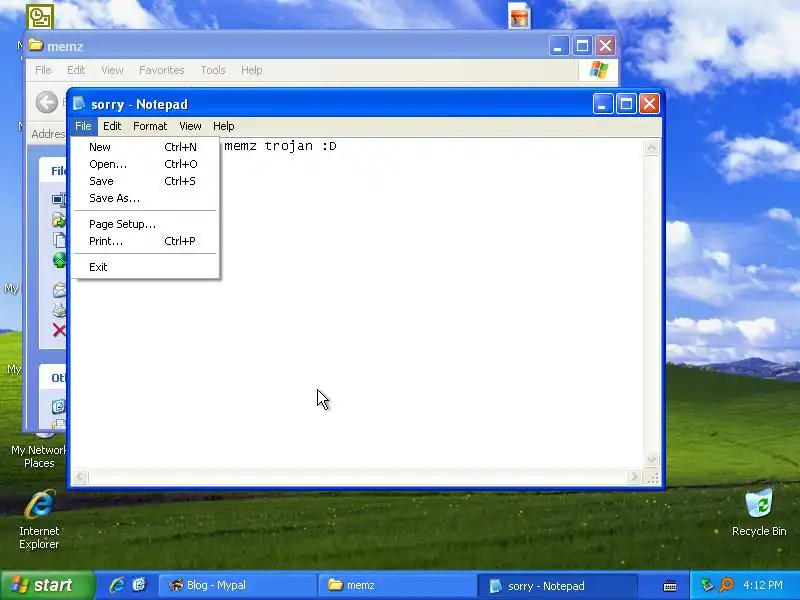Choose New from the File menu
The image size is (800, 600).
click(x=145, y=147)
